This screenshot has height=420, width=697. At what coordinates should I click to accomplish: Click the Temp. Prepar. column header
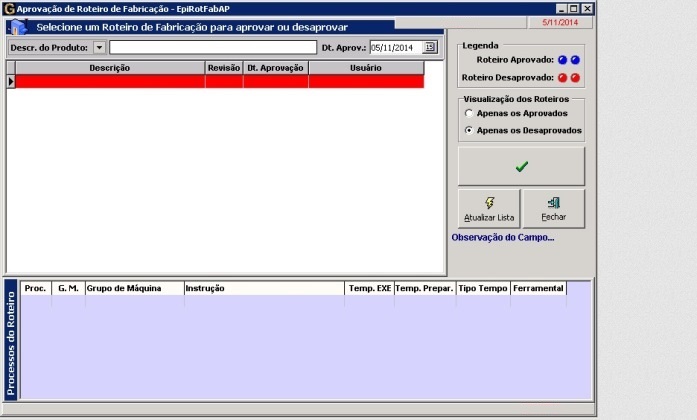425,288
